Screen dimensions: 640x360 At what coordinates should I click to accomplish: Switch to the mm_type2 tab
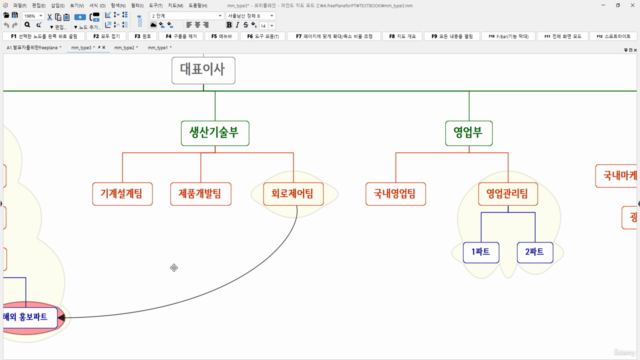[x=126, y=48]
